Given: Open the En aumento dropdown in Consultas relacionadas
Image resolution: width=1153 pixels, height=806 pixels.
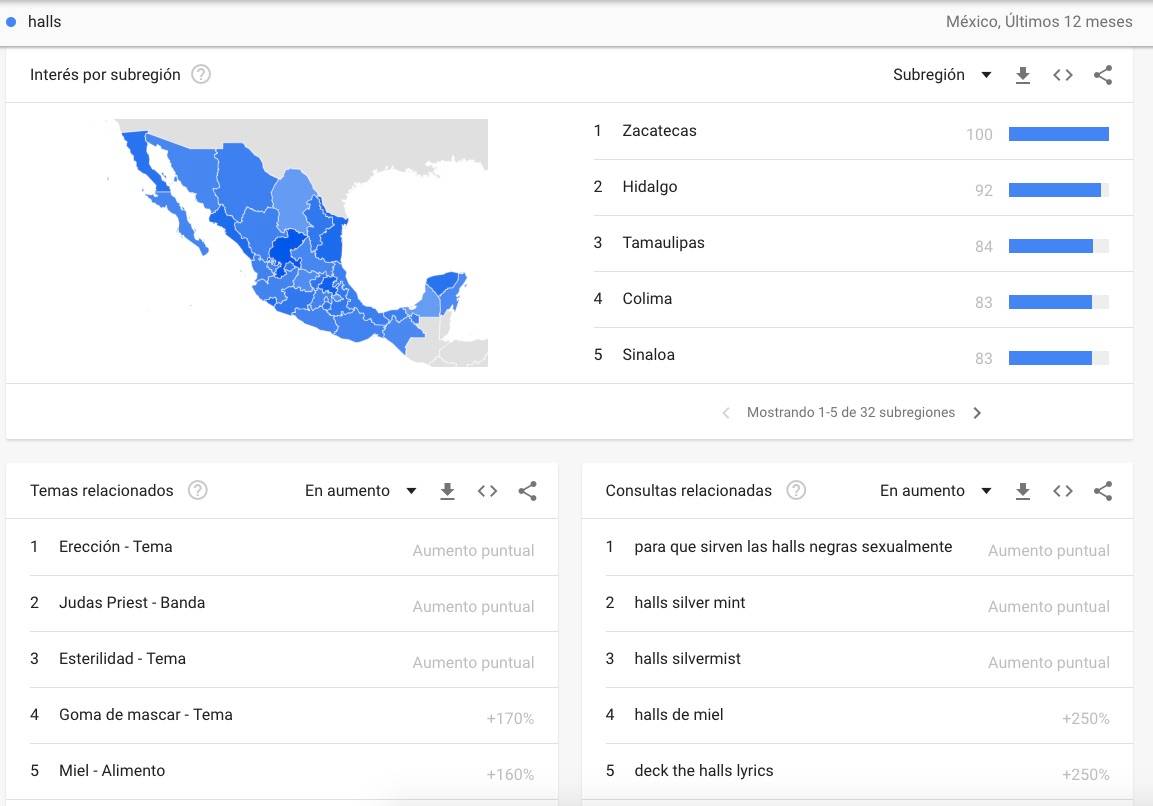Looking at the screenshot, I should pyautogui.click(x=933, y=491).
